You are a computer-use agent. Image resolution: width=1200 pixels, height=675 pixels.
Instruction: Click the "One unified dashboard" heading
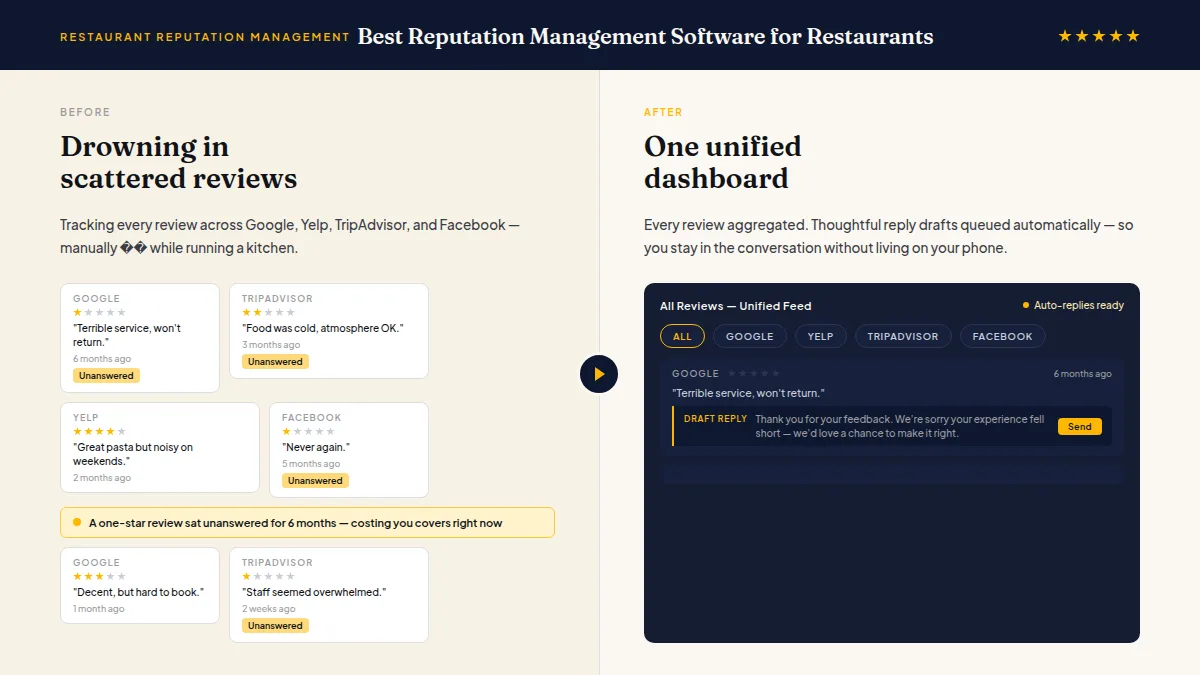(x=722, y=162)
